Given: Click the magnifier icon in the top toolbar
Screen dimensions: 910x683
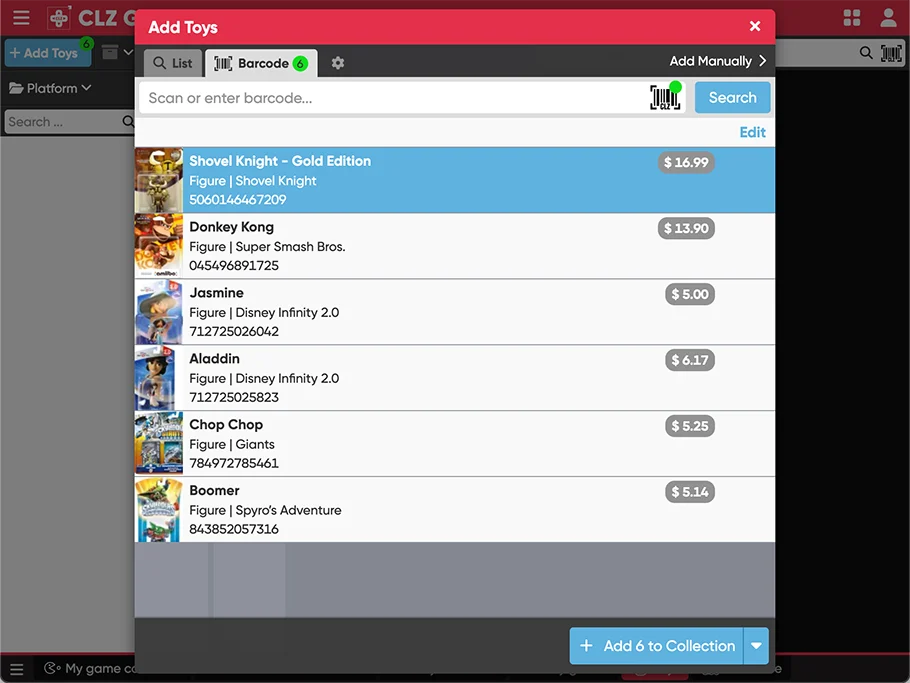Looking at the screenshot, I should point(865,53).
